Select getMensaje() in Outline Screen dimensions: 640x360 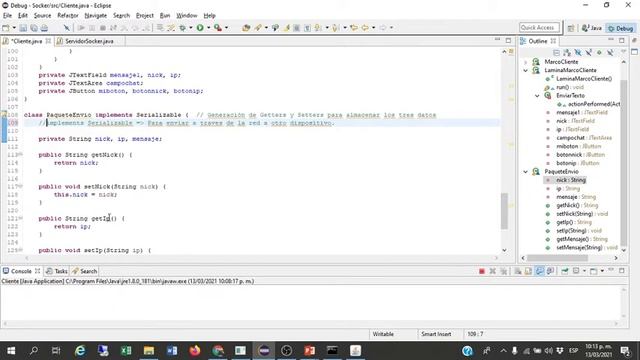pos(577,239)
